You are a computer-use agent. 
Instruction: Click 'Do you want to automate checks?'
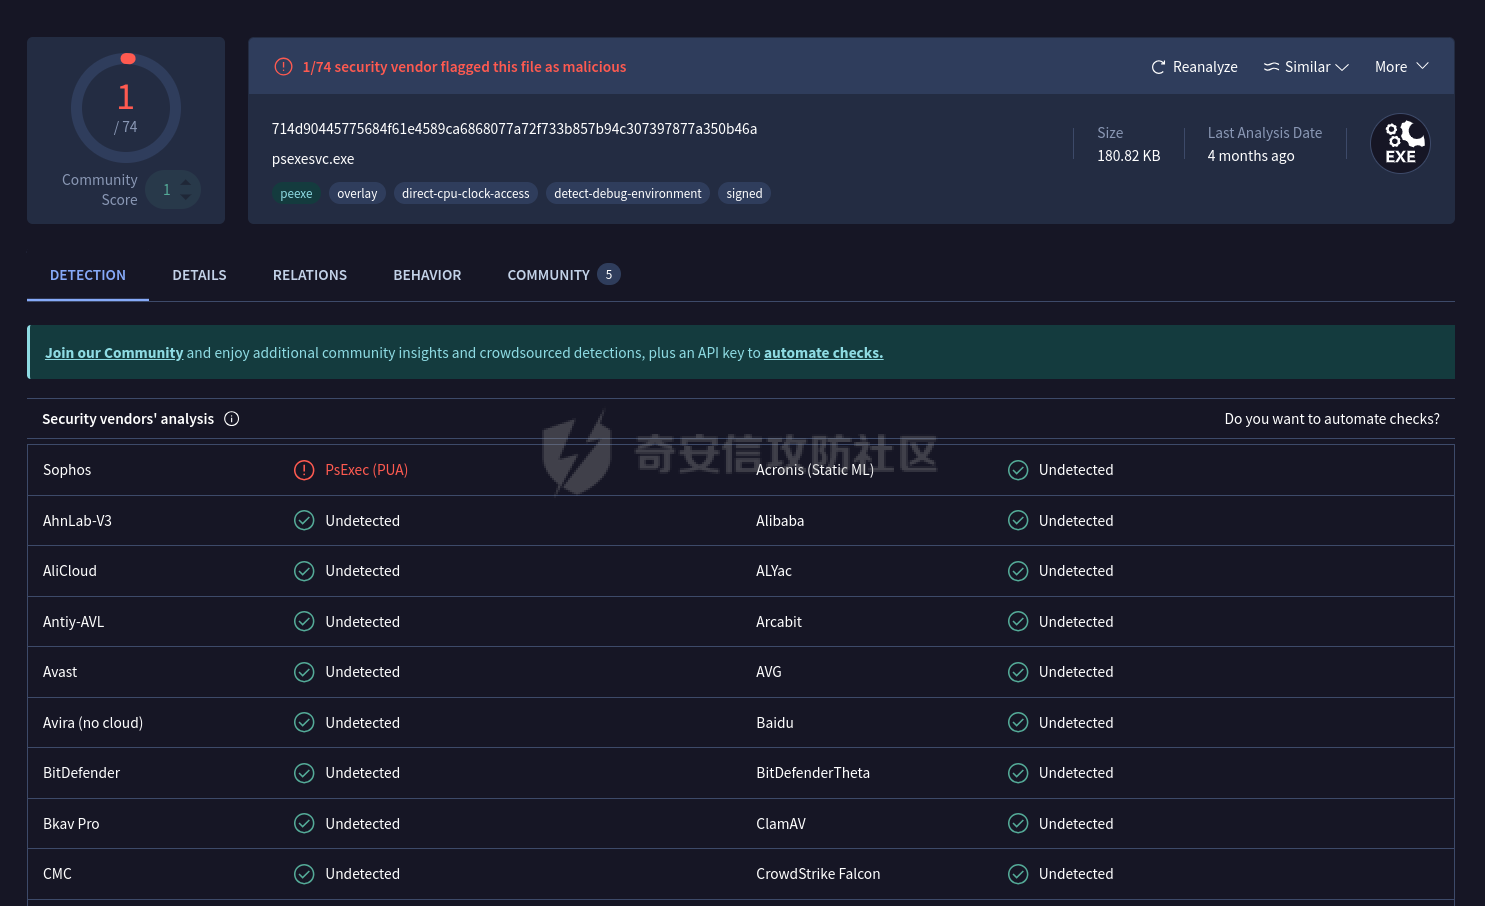pyautogui.click(x=1332, y=419)
